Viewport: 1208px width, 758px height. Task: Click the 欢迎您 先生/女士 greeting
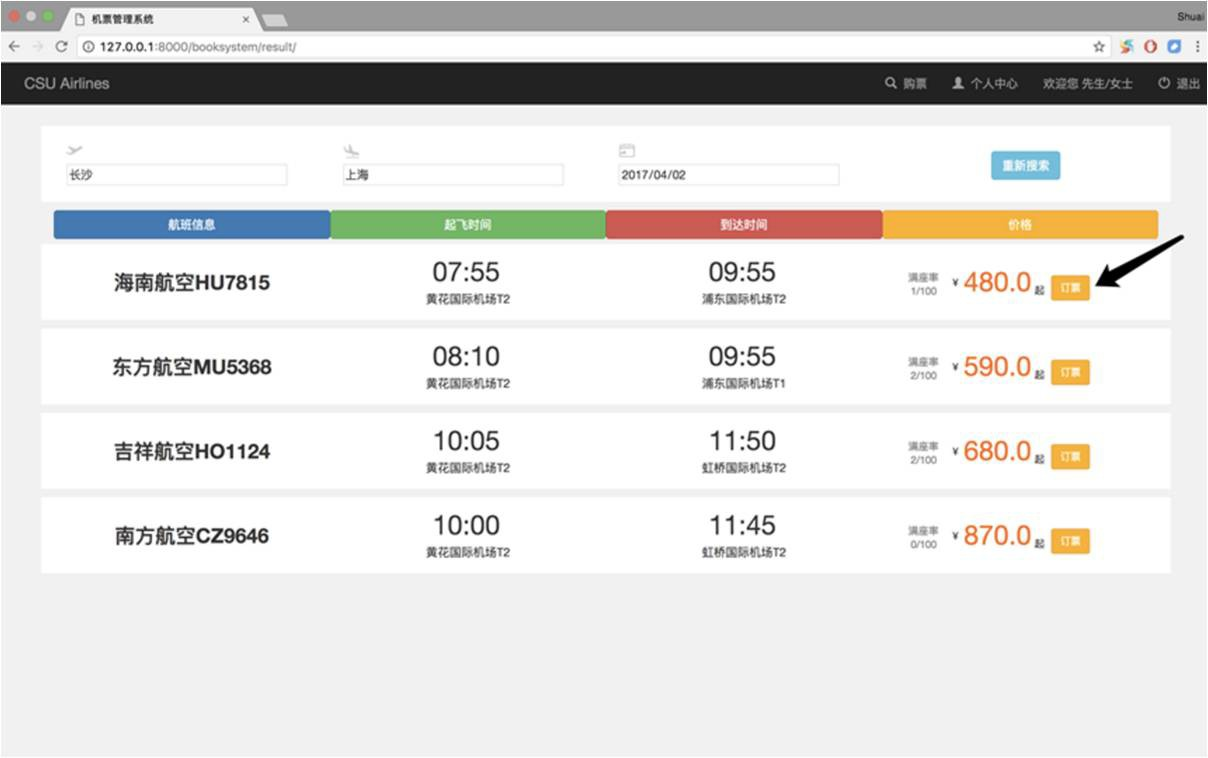click(1088, 84)
